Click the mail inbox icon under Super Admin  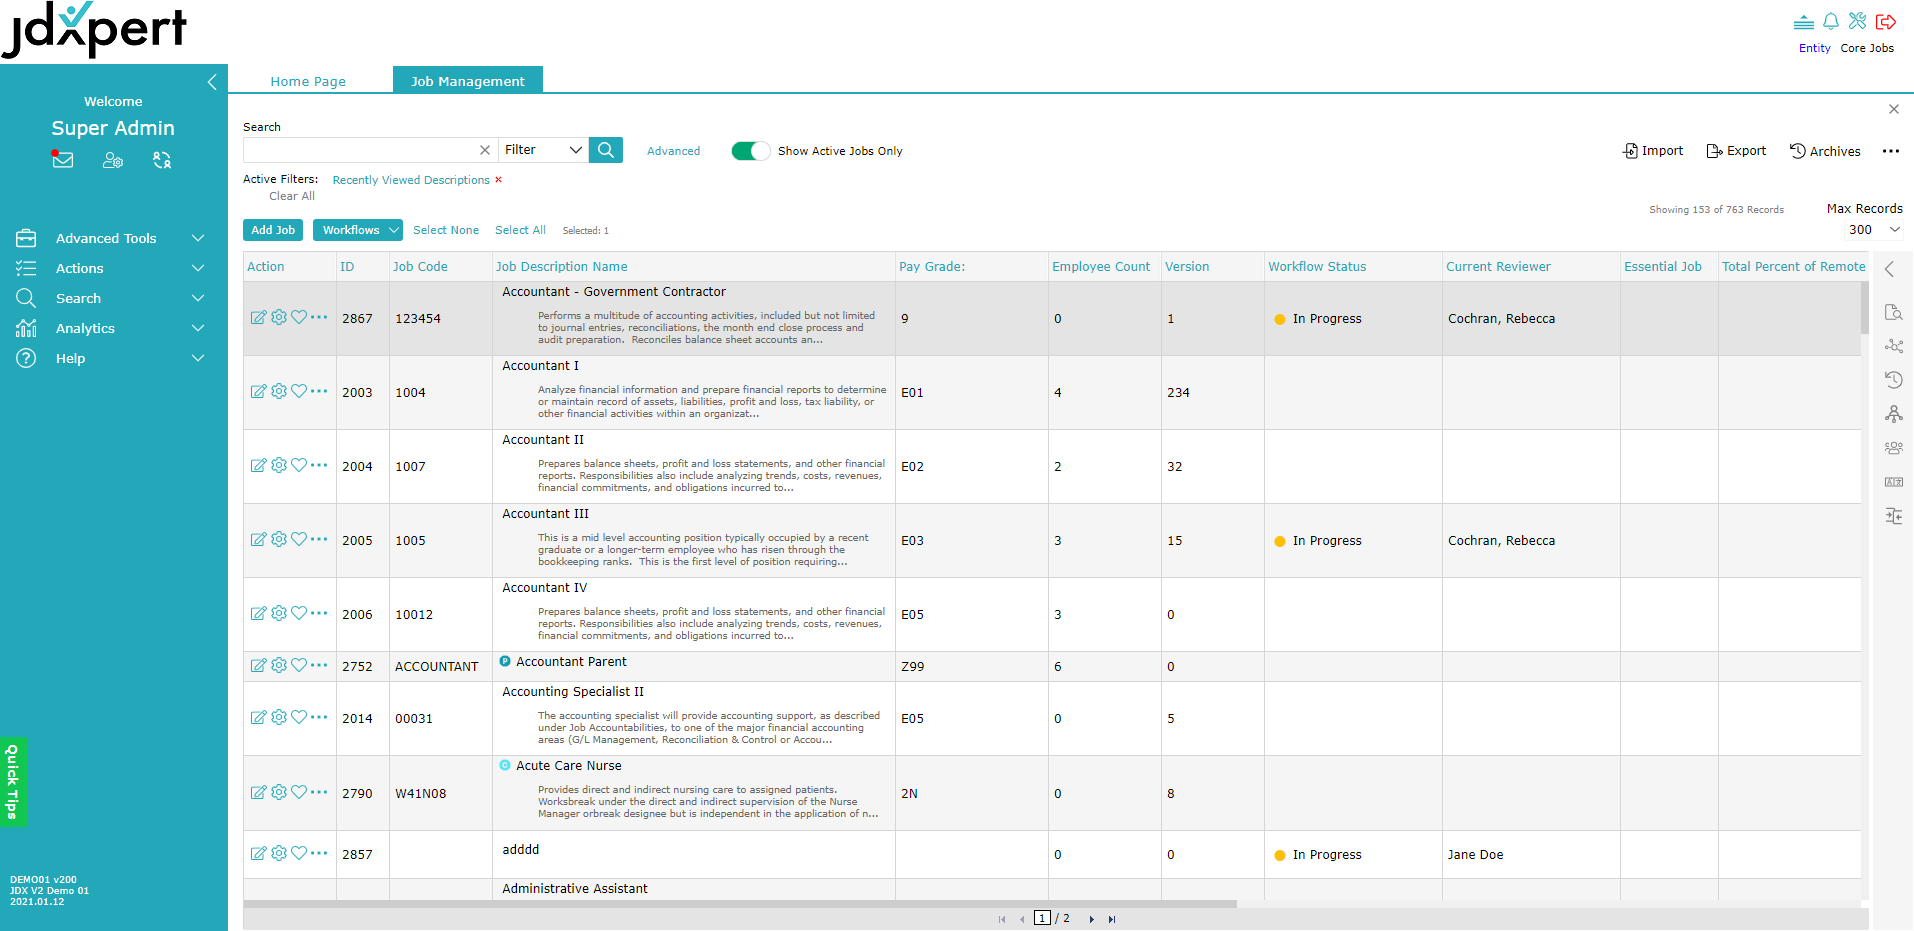pos(63,160)
